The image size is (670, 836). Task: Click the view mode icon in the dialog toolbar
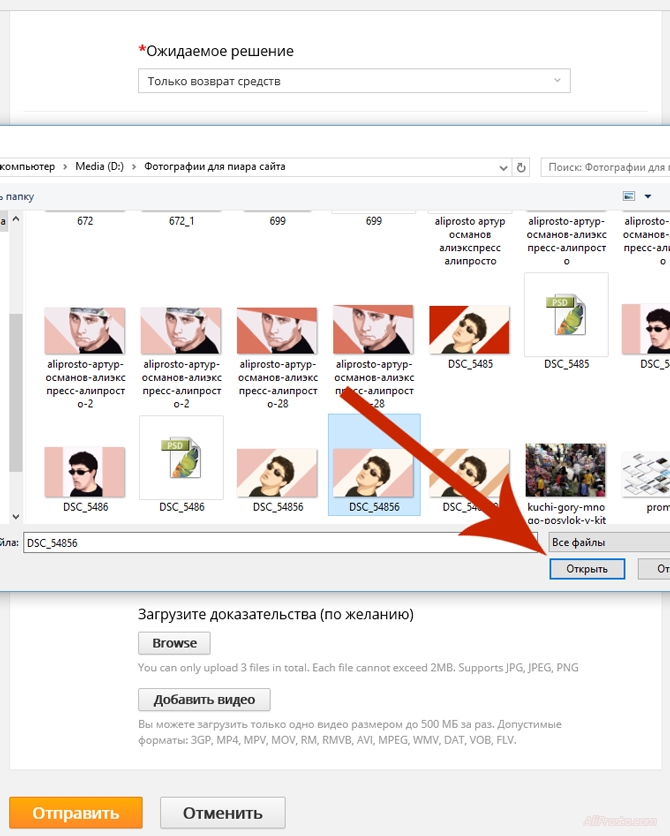click(629, 196)
